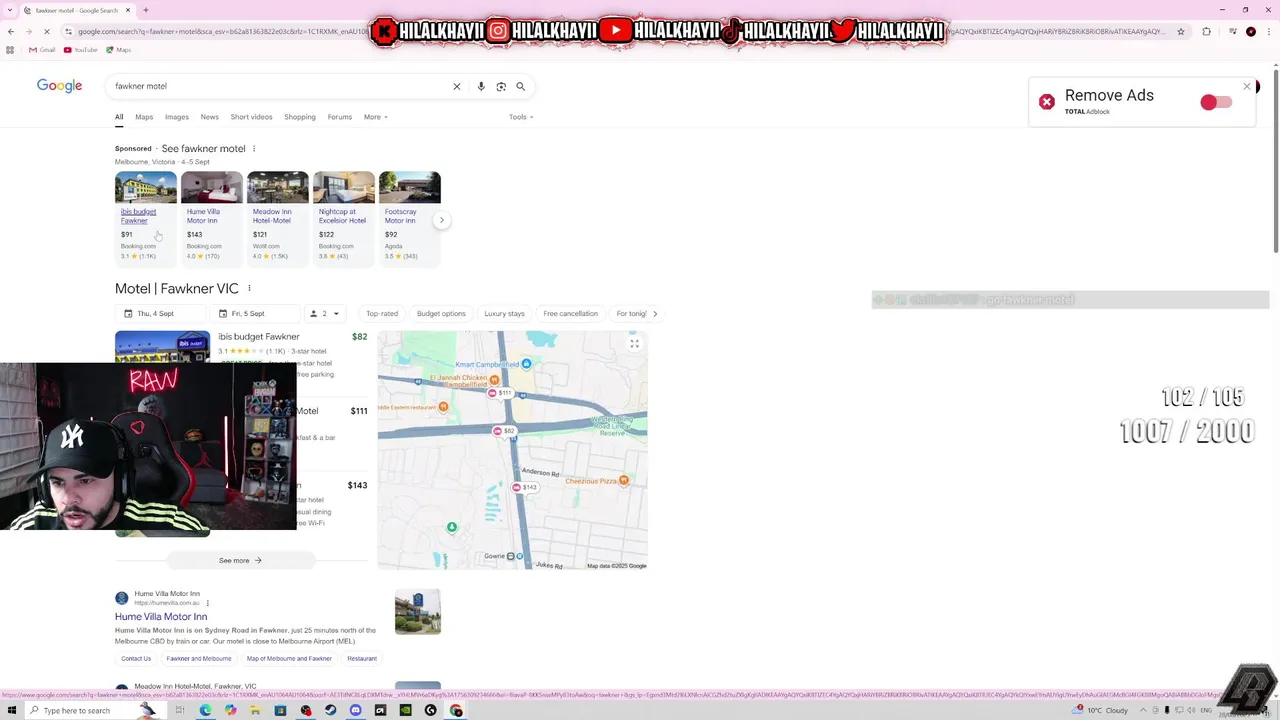Toggle the Free cancellation filter chip
This screenshot has height=720, width=1280.
570,314
